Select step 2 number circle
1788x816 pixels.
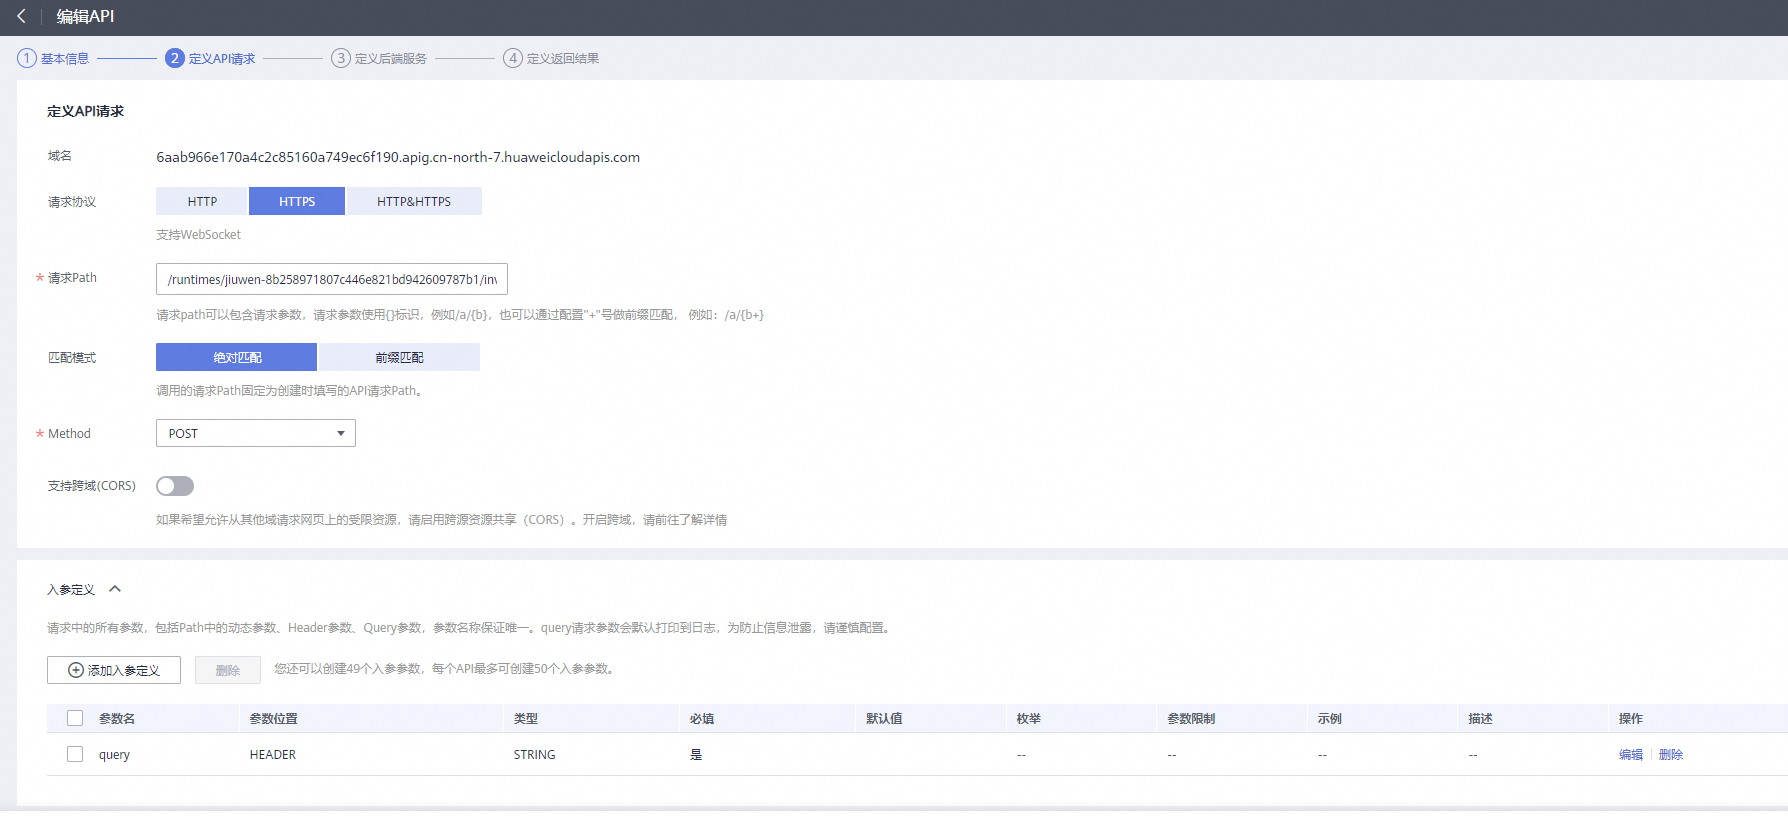tap(175, 58)
